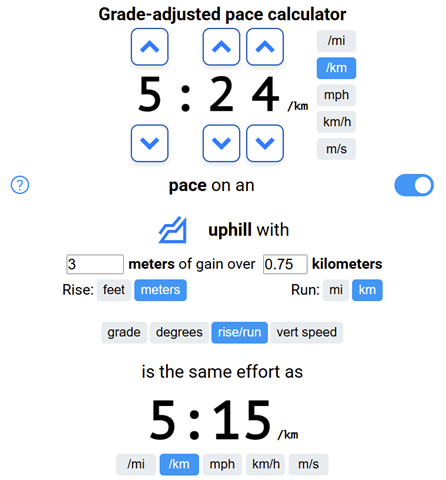Image resolution: width=446 pixels, height=480 pixels.
Task: Decrease tens of seconds with down arrow
Action: tap(221, 143)
